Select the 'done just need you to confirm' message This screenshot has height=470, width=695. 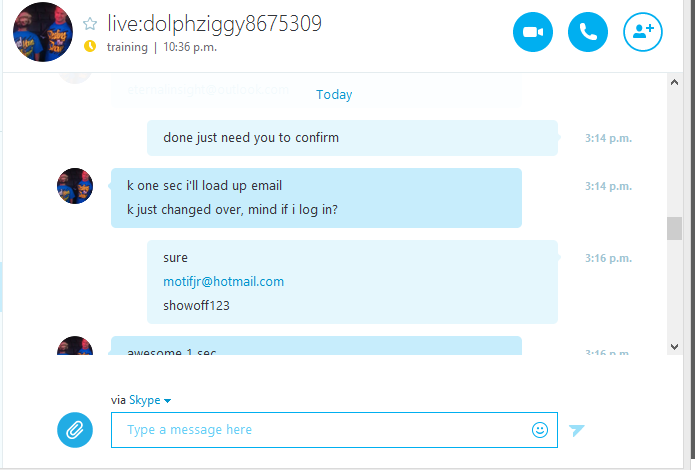coord(352,138)
